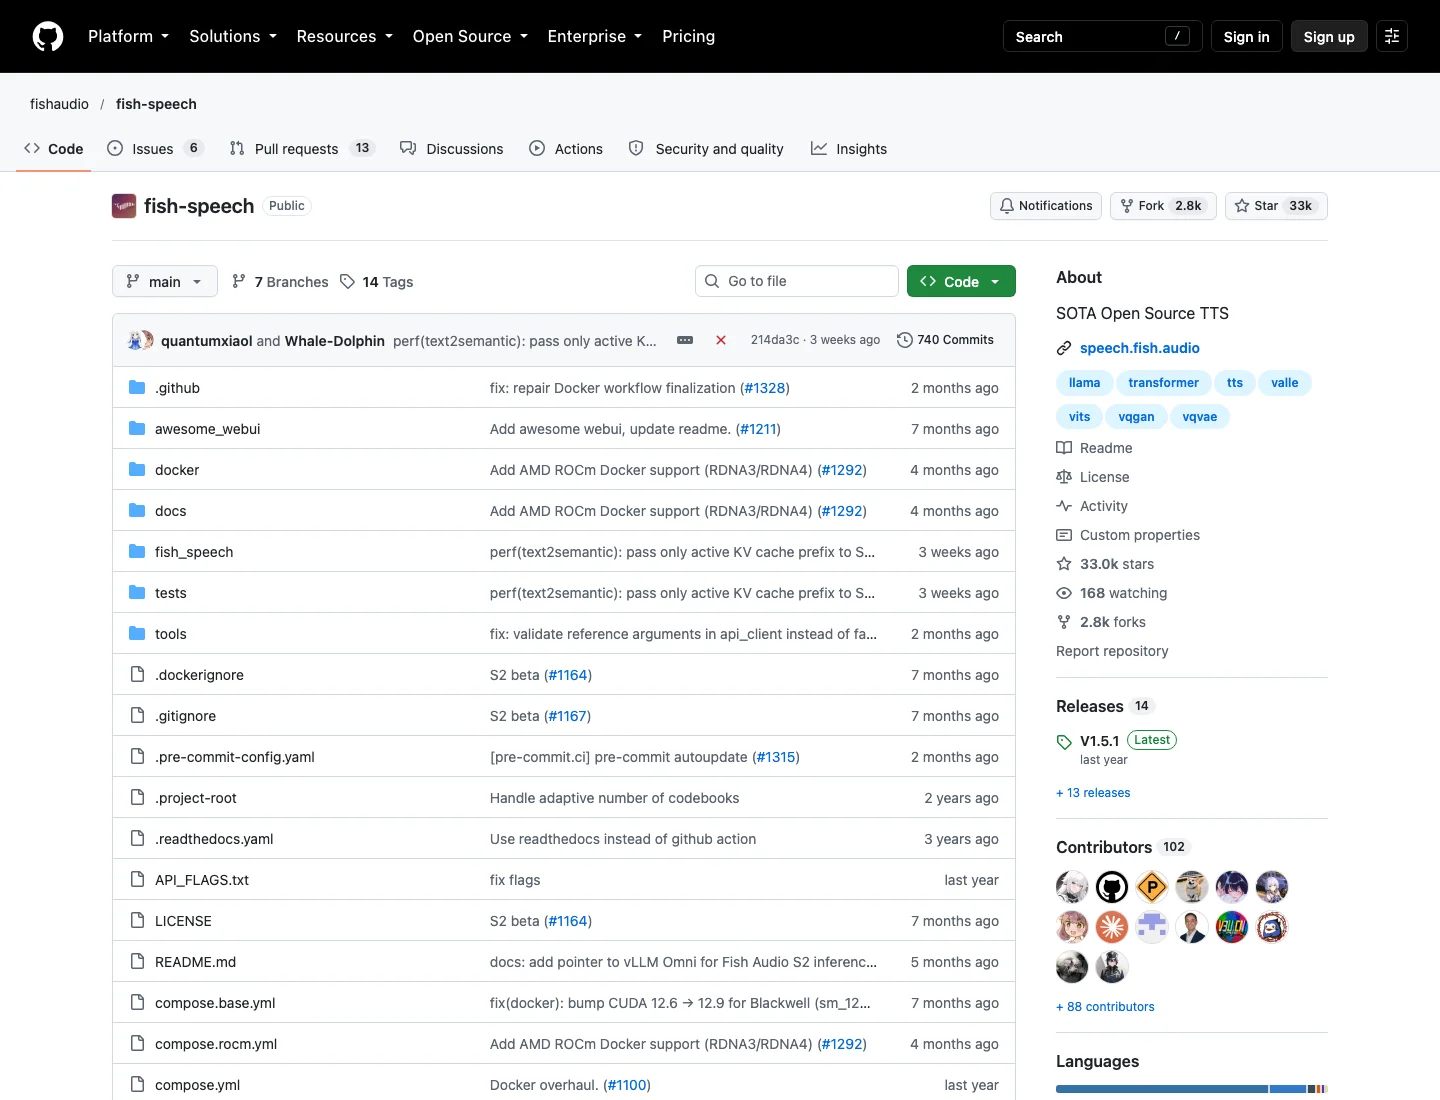Open the eye icon beside 168 watching
Image resolution: width=1440 pixels, height=1100 pixels.
point(1064,593)
